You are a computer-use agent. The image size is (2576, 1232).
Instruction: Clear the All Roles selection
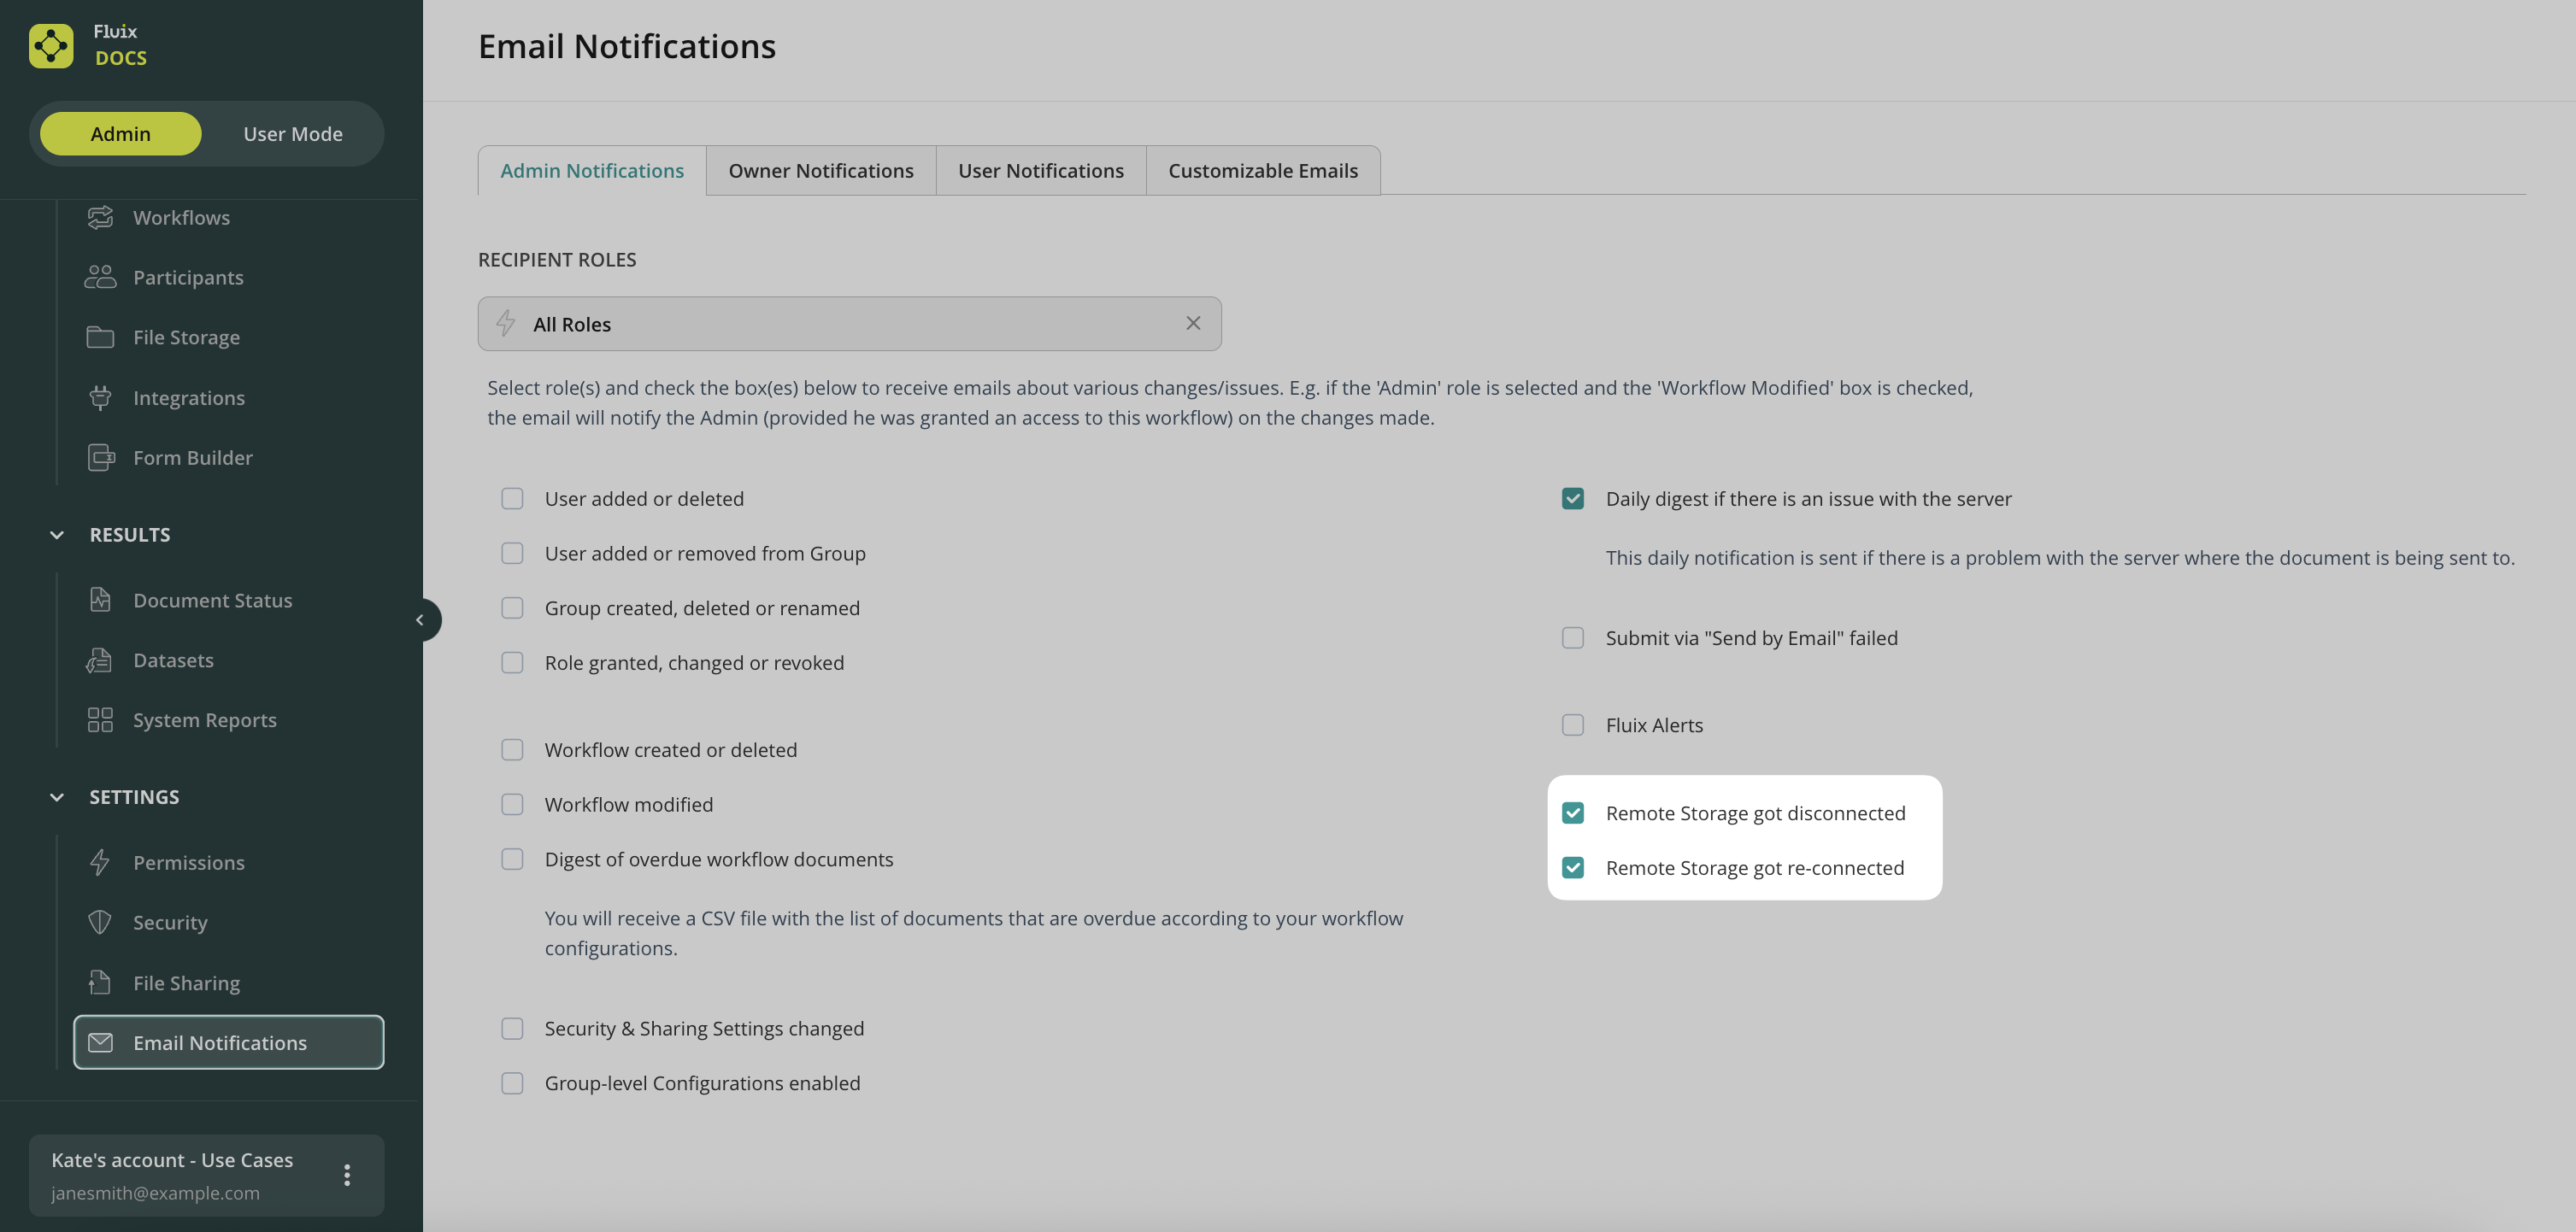[x=1192, y=323]
